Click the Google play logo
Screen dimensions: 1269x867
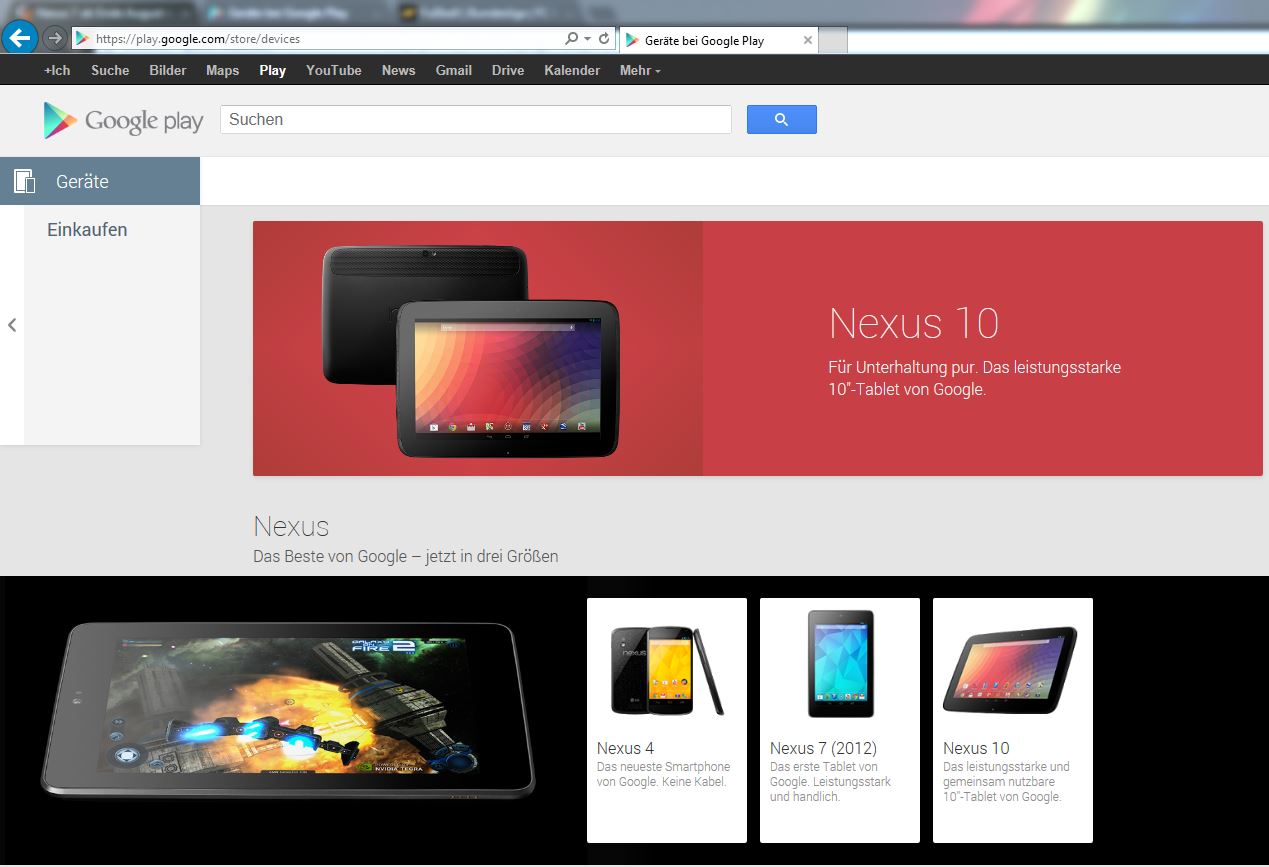click(x=123, y=120)
